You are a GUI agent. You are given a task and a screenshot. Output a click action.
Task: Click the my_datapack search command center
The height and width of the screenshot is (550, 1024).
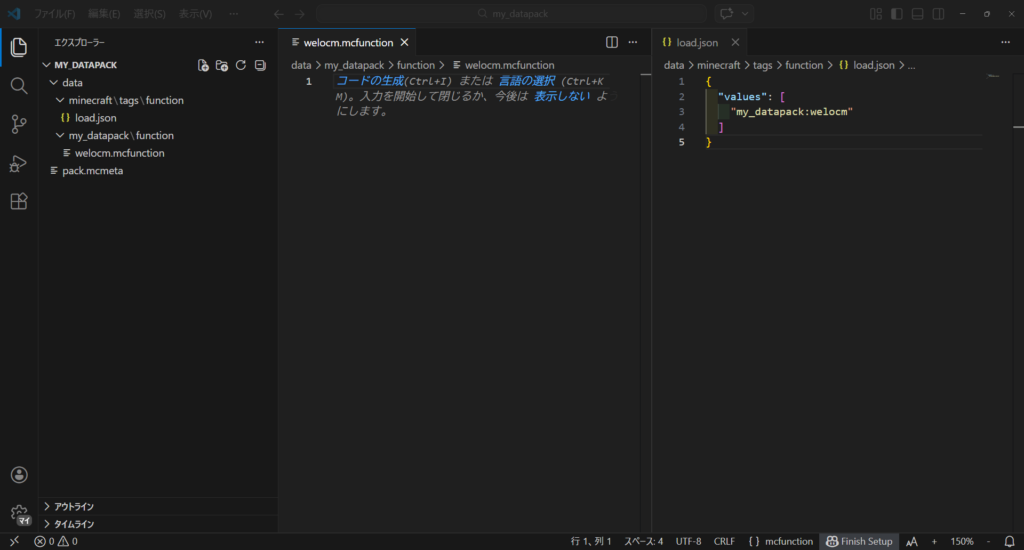coord(511,14)
